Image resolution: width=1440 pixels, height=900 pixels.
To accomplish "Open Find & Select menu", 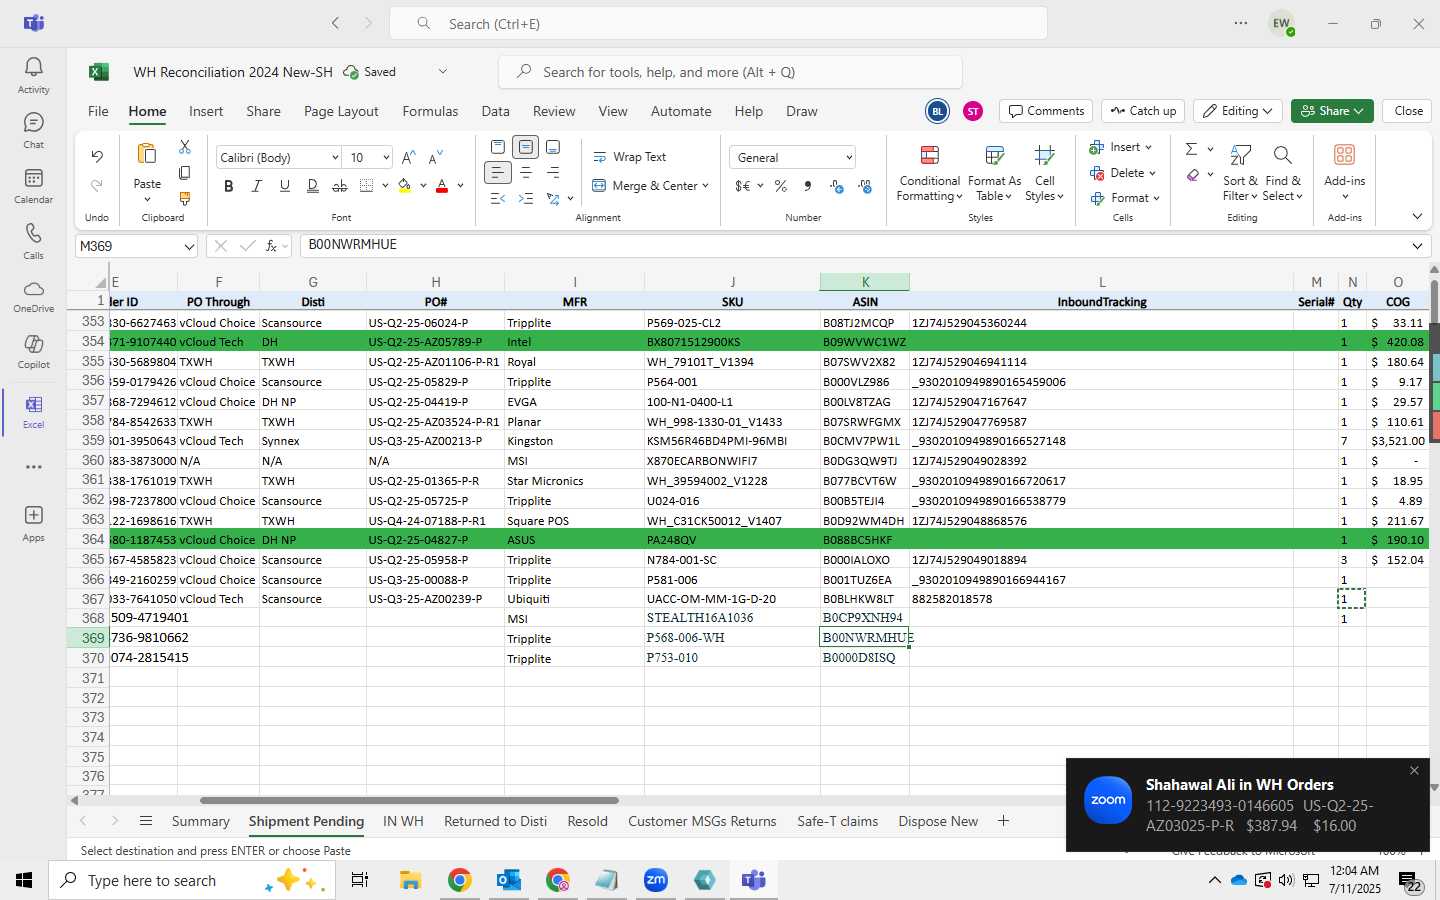I will (x=1282, y=173).
